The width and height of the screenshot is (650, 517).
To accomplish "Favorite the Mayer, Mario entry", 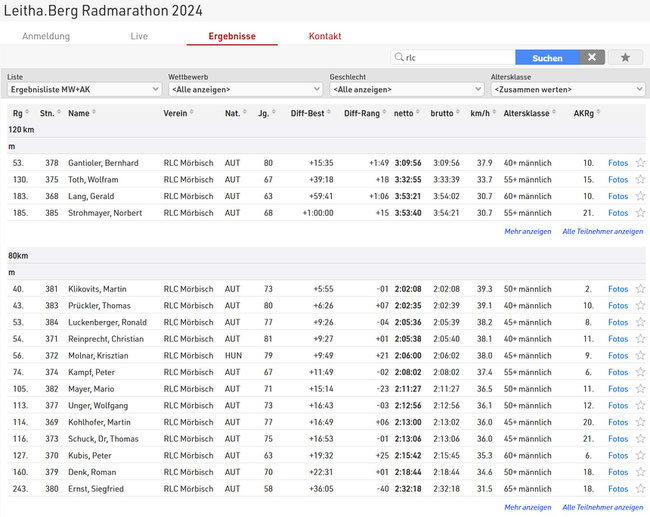I will coord(640,389).
